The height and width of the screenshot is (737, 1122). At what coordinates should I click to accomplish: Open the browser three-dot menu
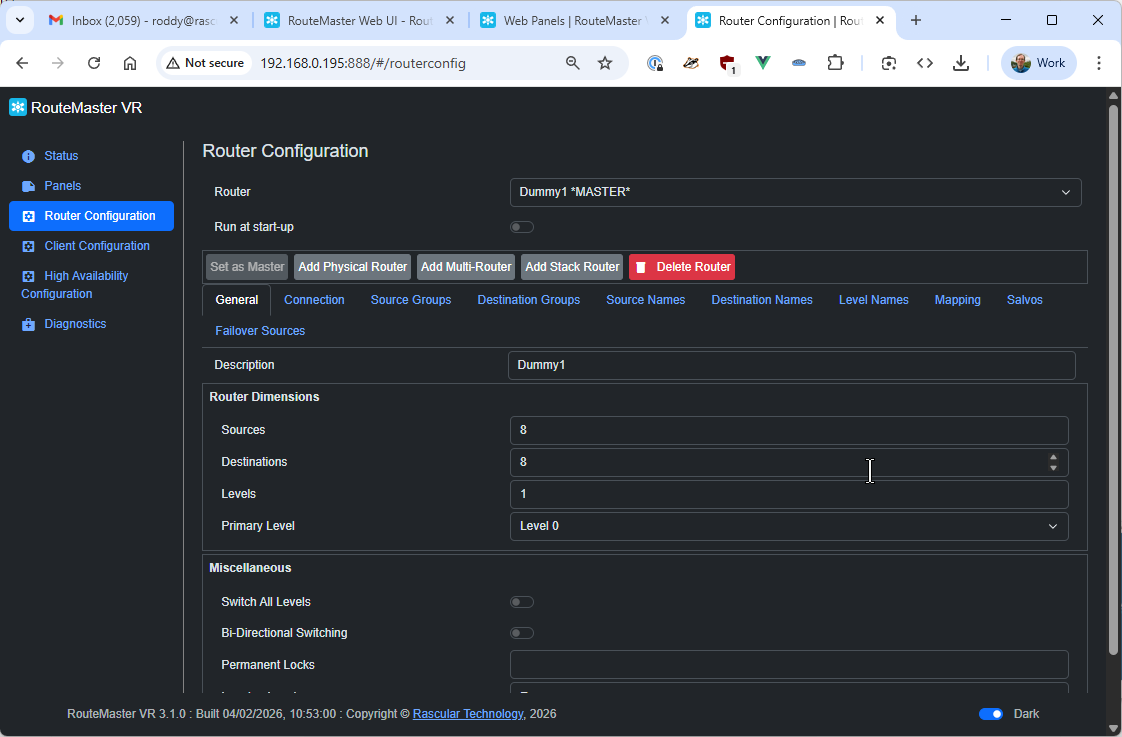(1099, 63)
